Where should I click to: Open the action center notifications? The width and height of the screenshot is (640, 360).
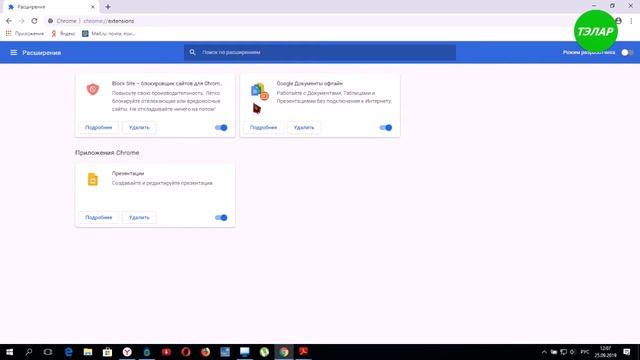pyautogui.click(x=627, y=352)
